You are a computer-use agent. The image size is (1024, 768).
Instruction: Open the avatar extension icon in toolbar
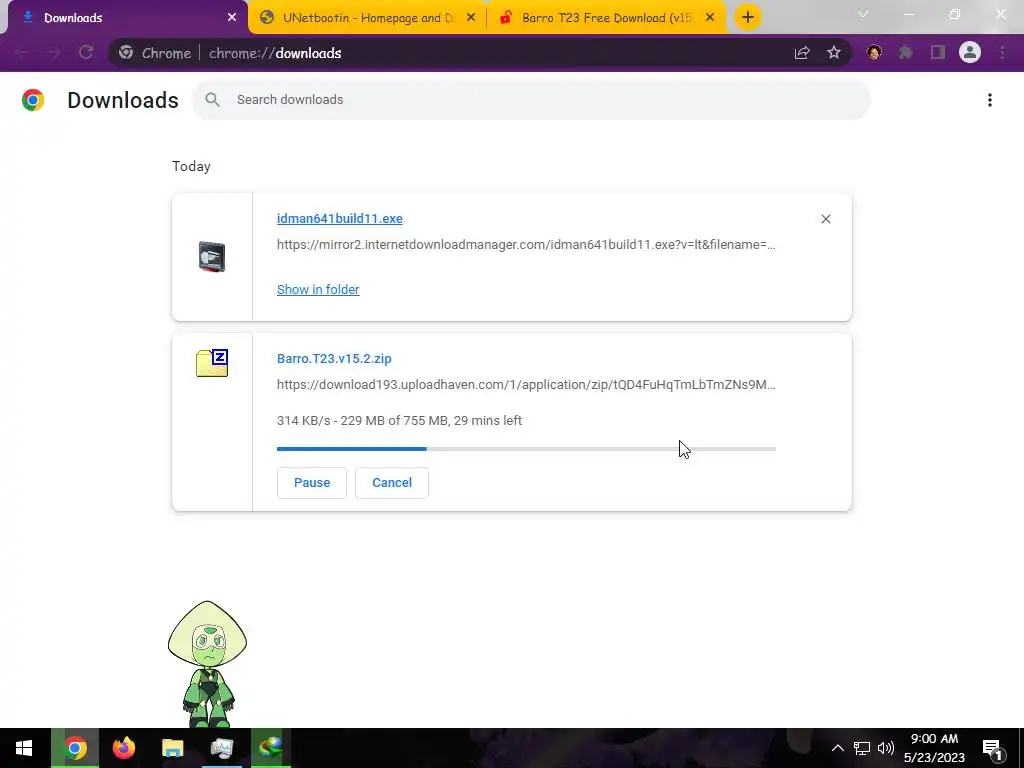click(x=874, y=53)
